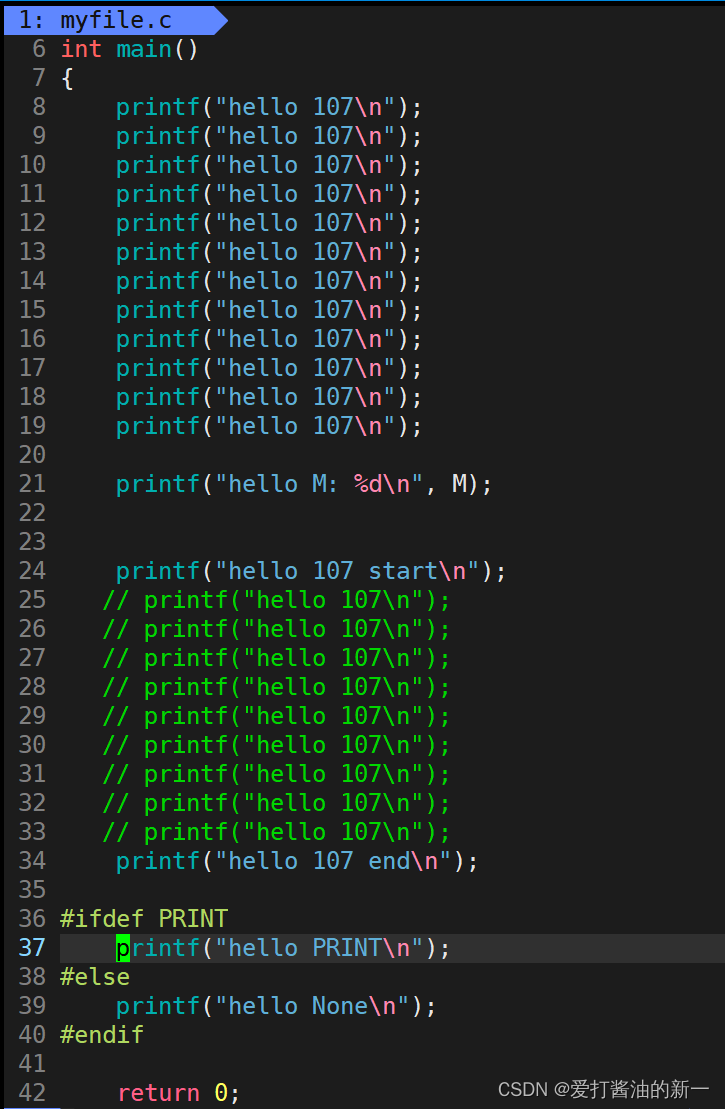Screen dimensions: 725x1109
Task: Click the opening brace on line 7
Action: pyautogui.click(x=67, y=78)
